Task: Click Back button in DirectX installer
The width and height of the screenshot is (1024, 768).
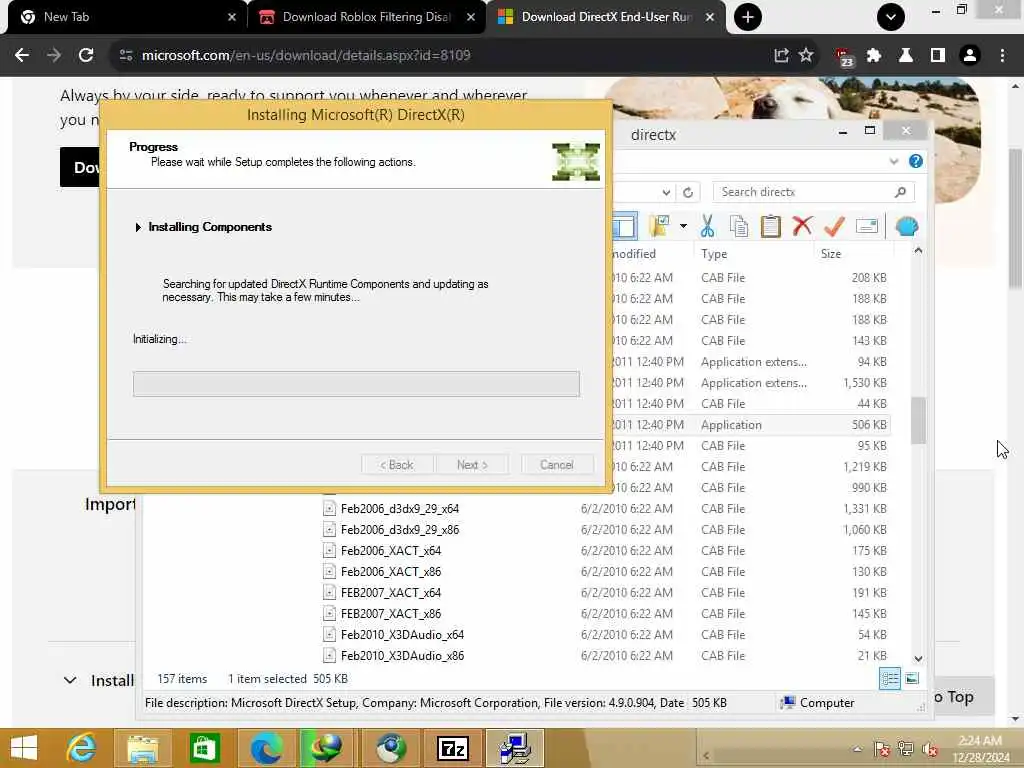Action: 396,464
